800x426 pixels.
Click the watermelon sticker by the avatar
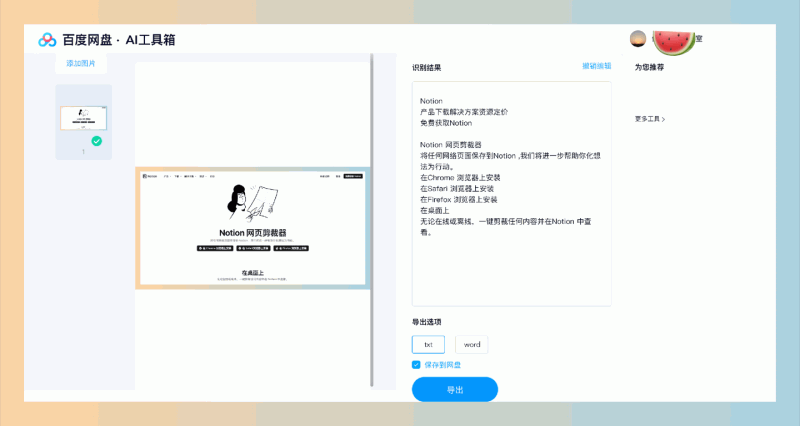point(673,42)
